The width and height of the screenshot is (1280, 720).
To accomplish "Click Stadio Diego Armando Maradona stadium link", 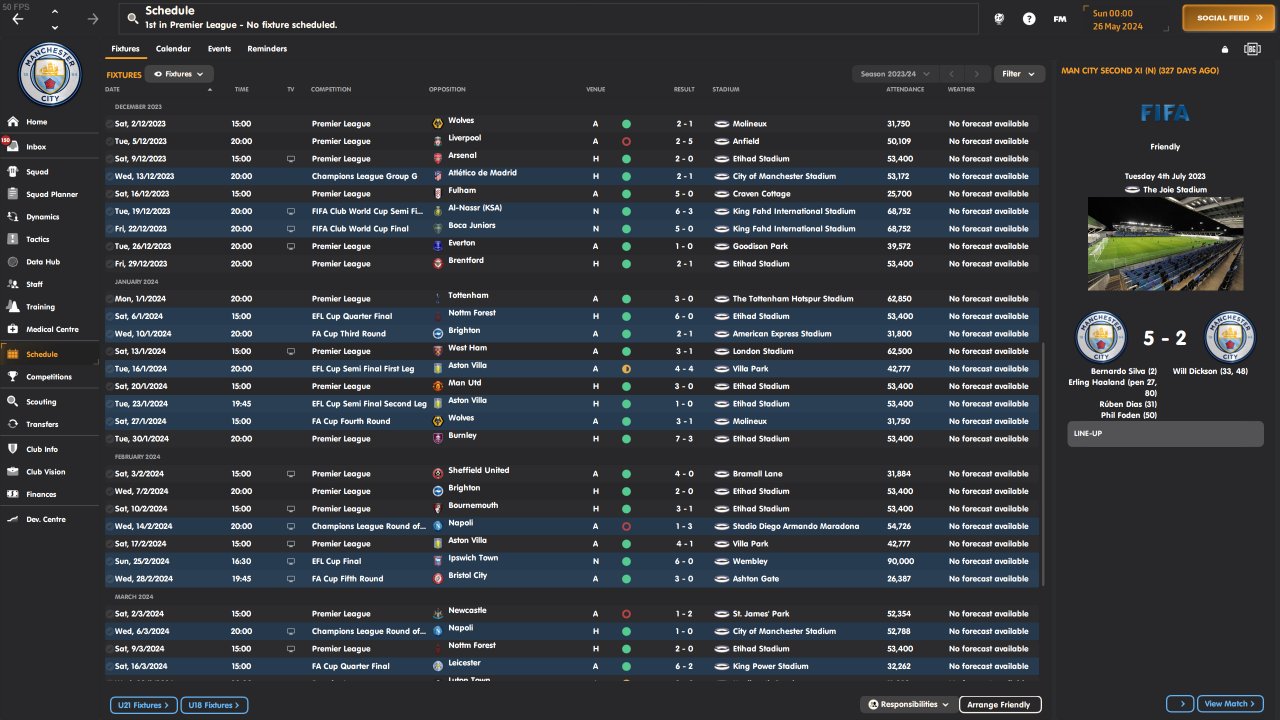I will [x=795, y=526].
